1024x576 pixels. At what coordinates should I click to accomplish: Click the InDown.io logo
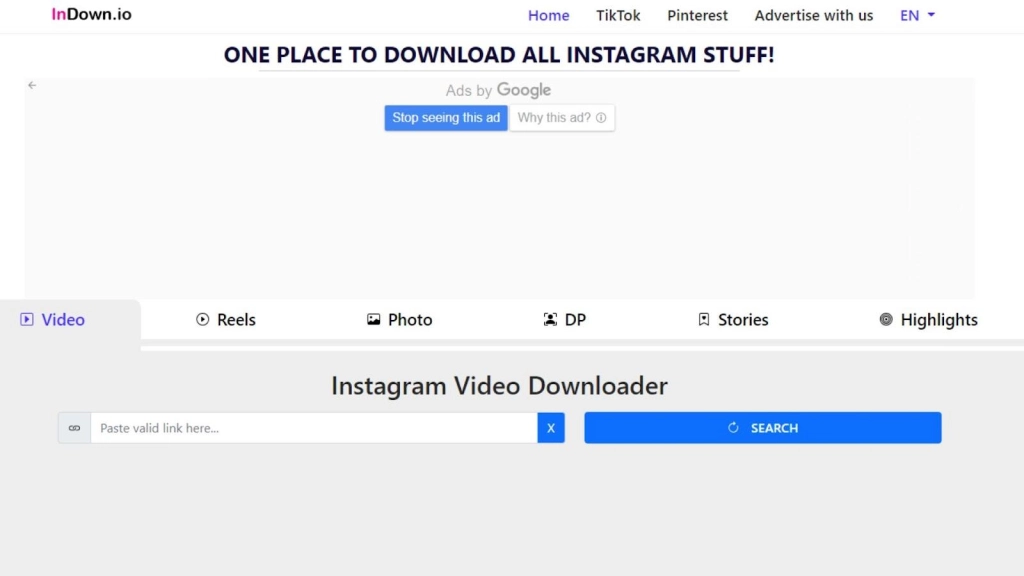(x=91, y=14)
